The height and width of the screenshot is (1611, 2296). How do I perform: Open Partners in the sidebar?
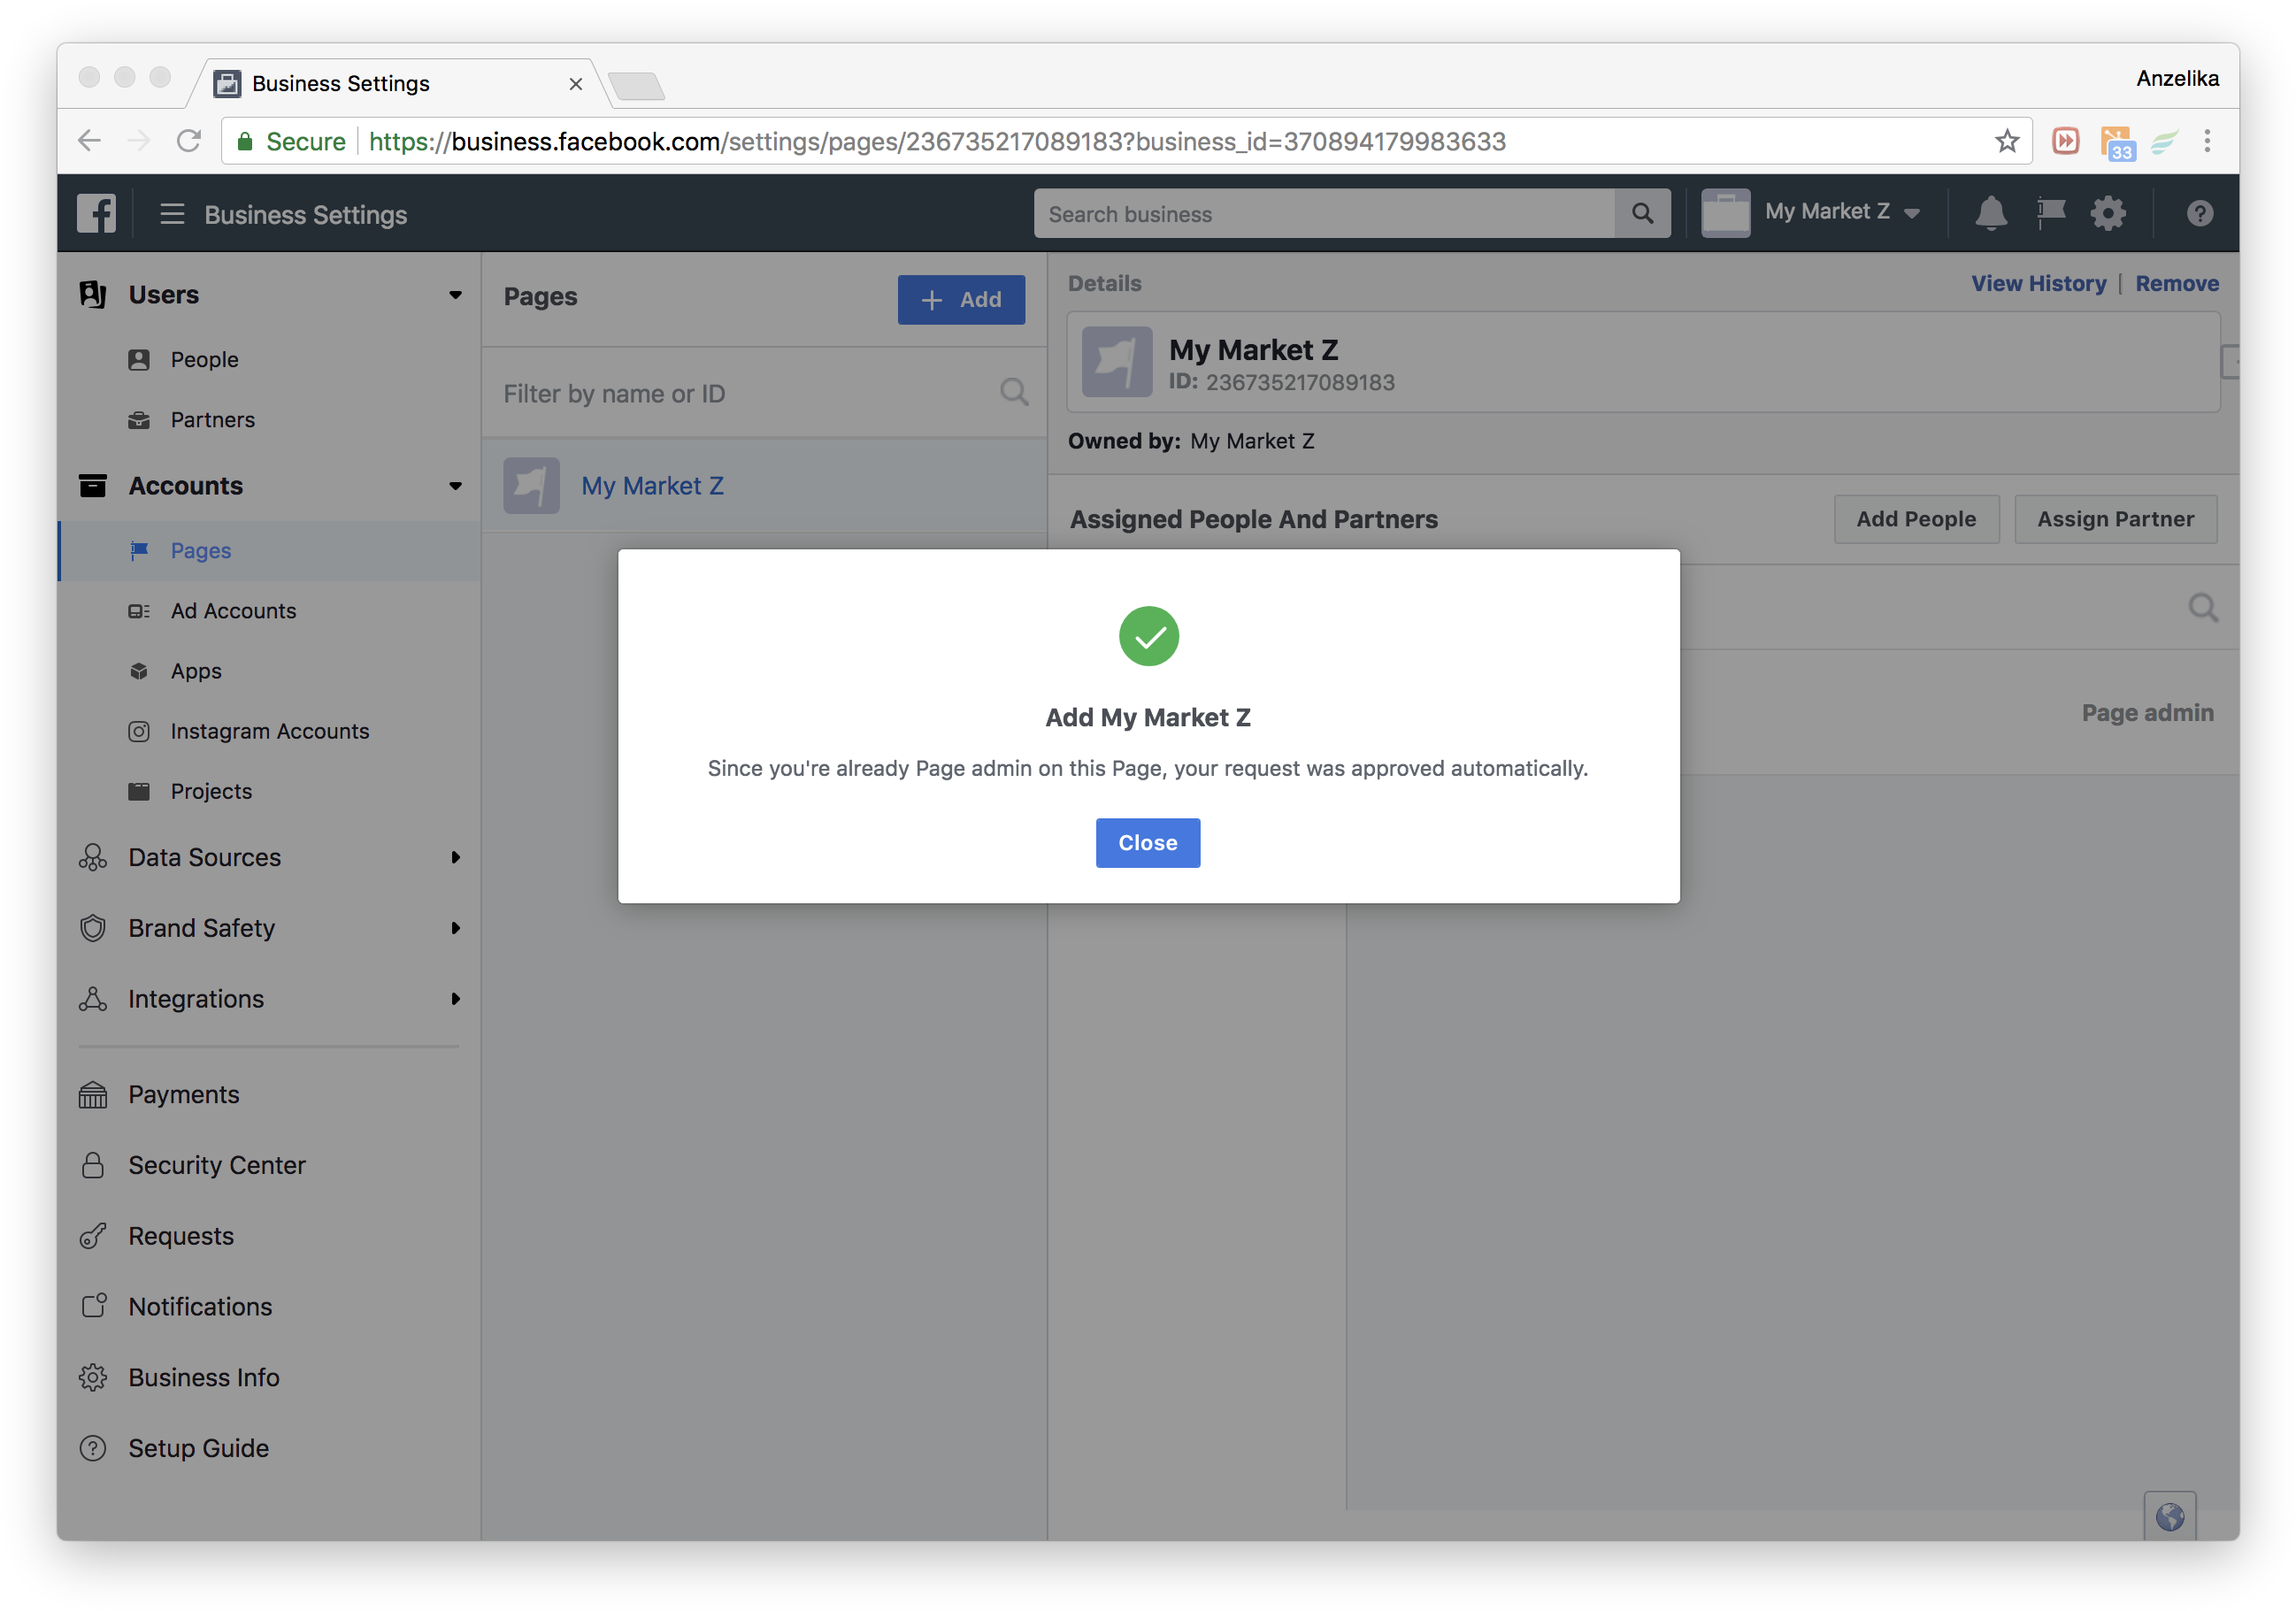click(212, 420)
